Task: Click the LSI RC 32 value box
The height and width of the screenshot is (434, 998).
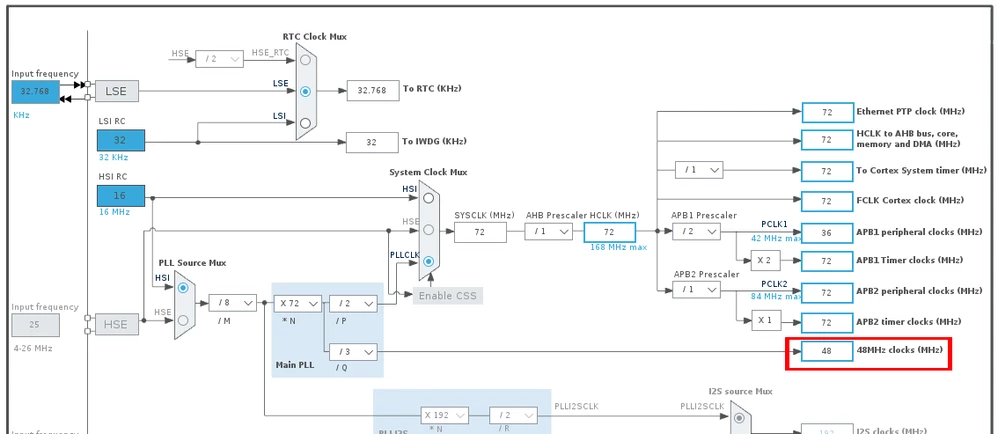Action: pos(120,141)
